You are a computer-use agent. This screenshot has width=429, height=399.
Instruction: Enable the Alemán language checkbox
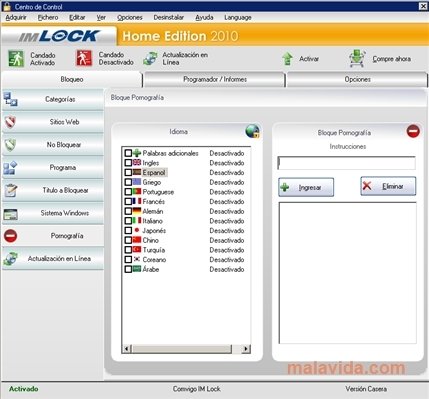[128, 211]
